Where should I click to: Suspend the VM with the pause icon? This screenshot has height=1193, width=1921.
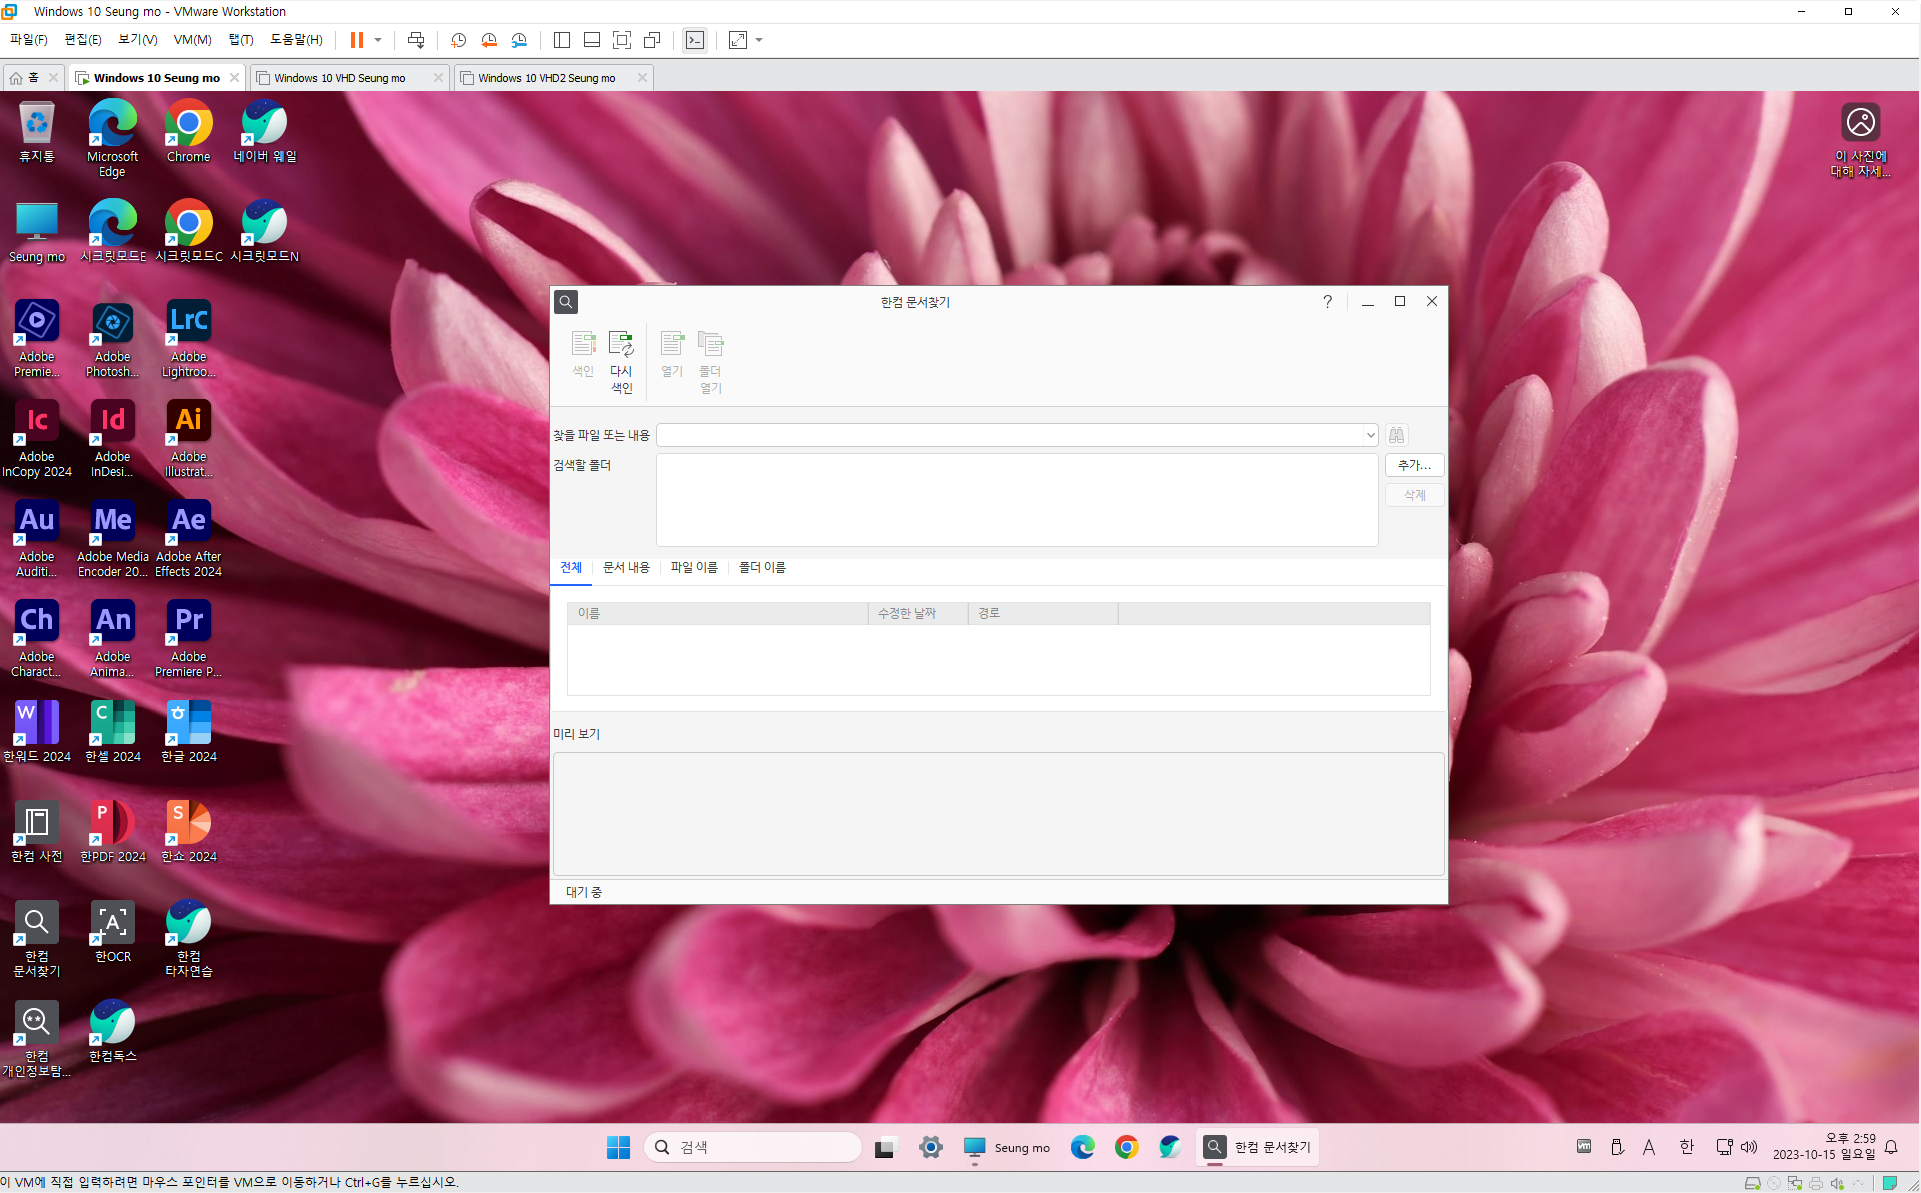coord(356,40)
